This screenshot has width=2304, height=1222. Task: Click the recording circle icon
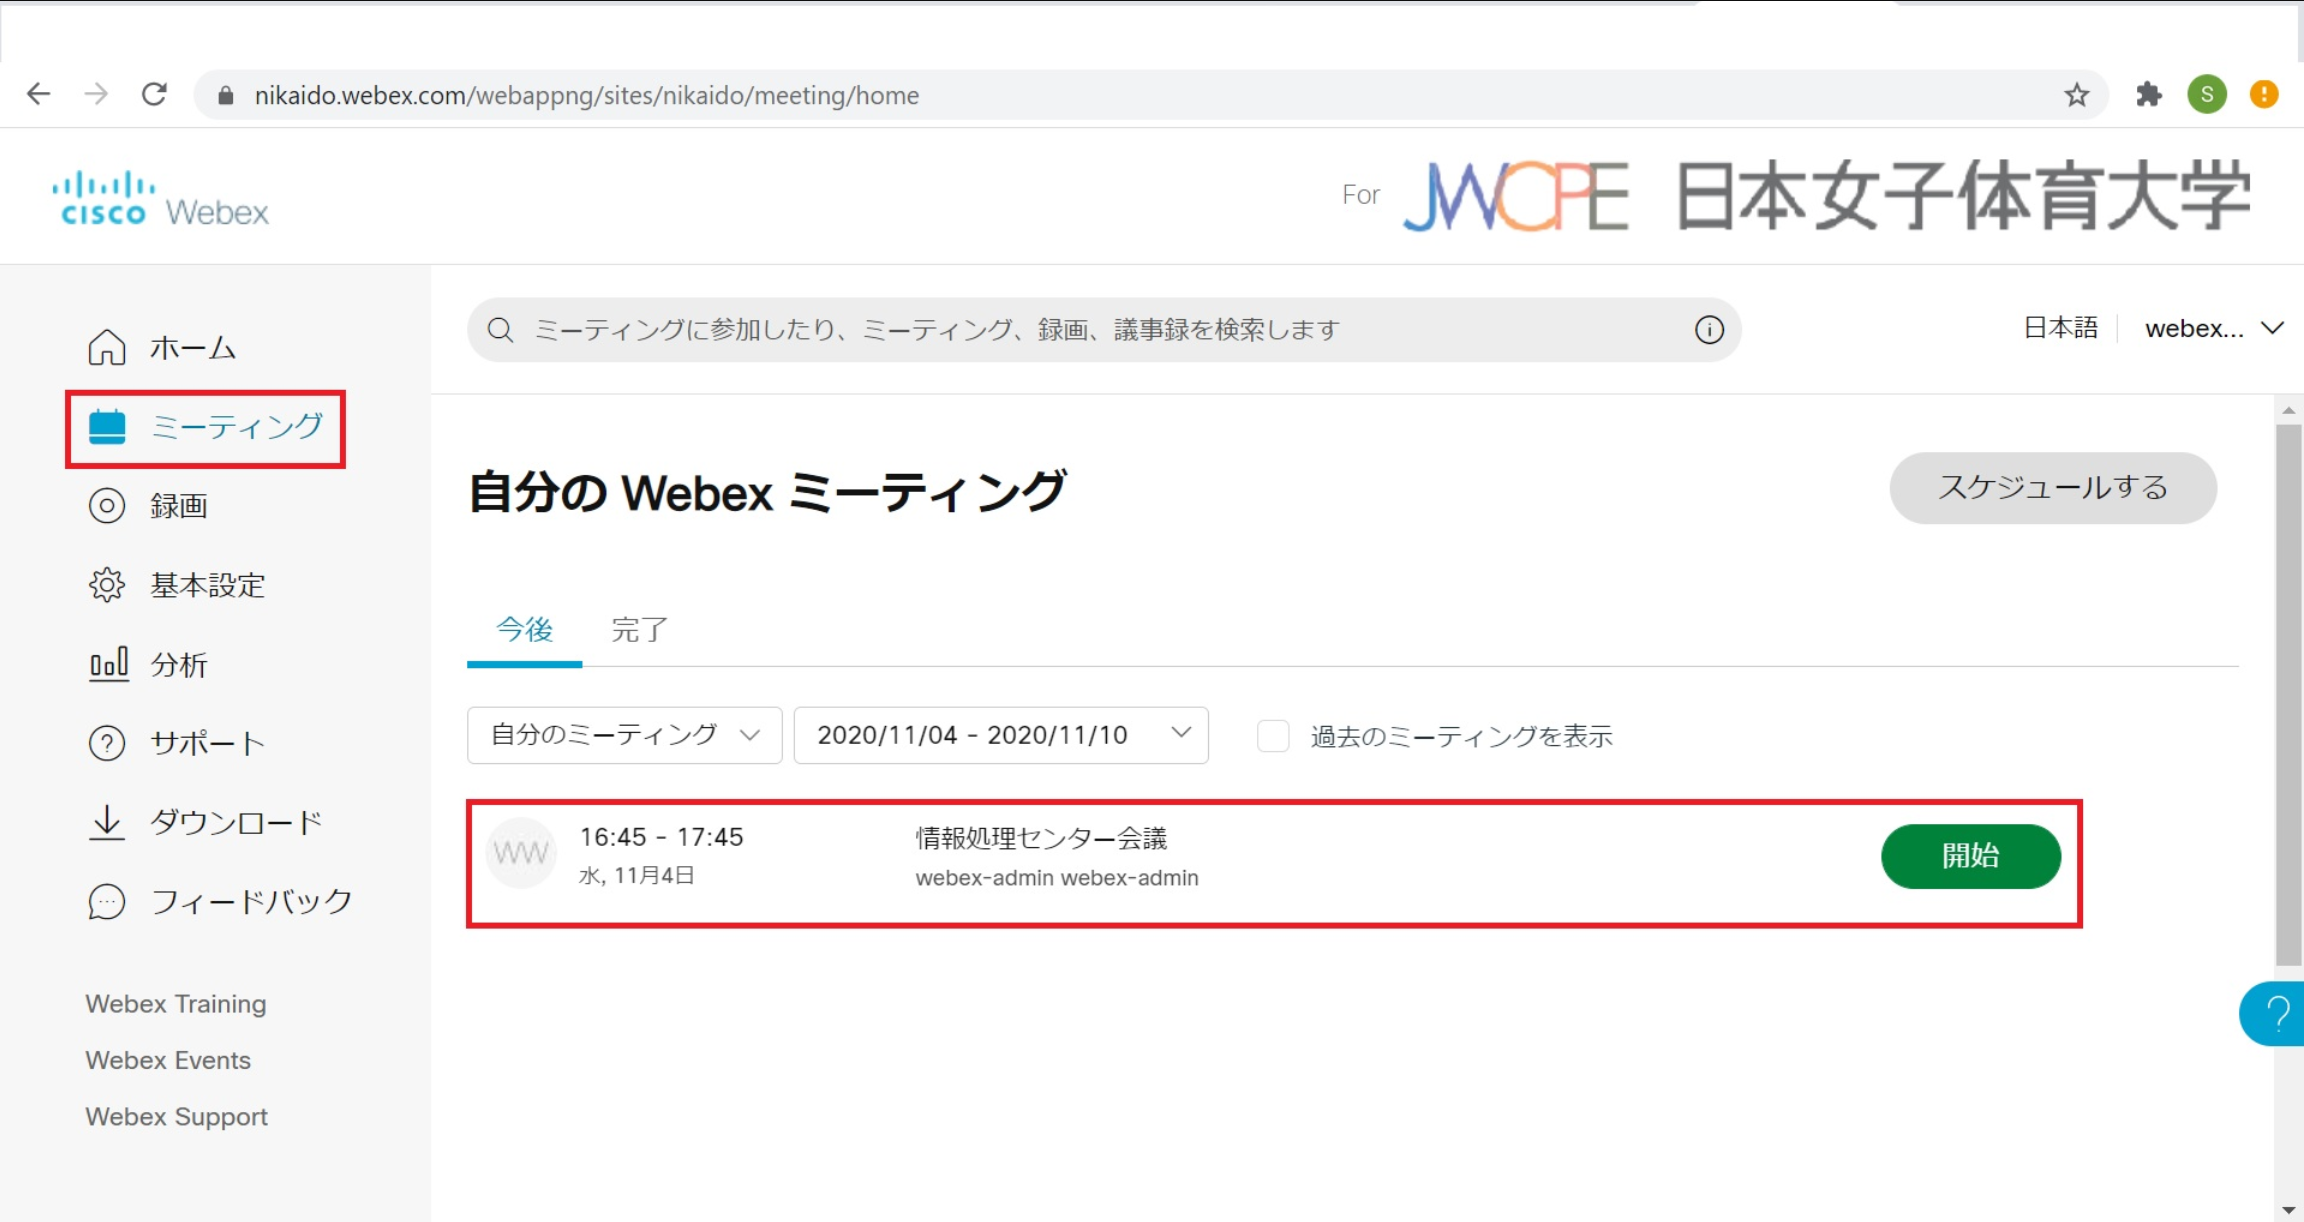[107, 506]
